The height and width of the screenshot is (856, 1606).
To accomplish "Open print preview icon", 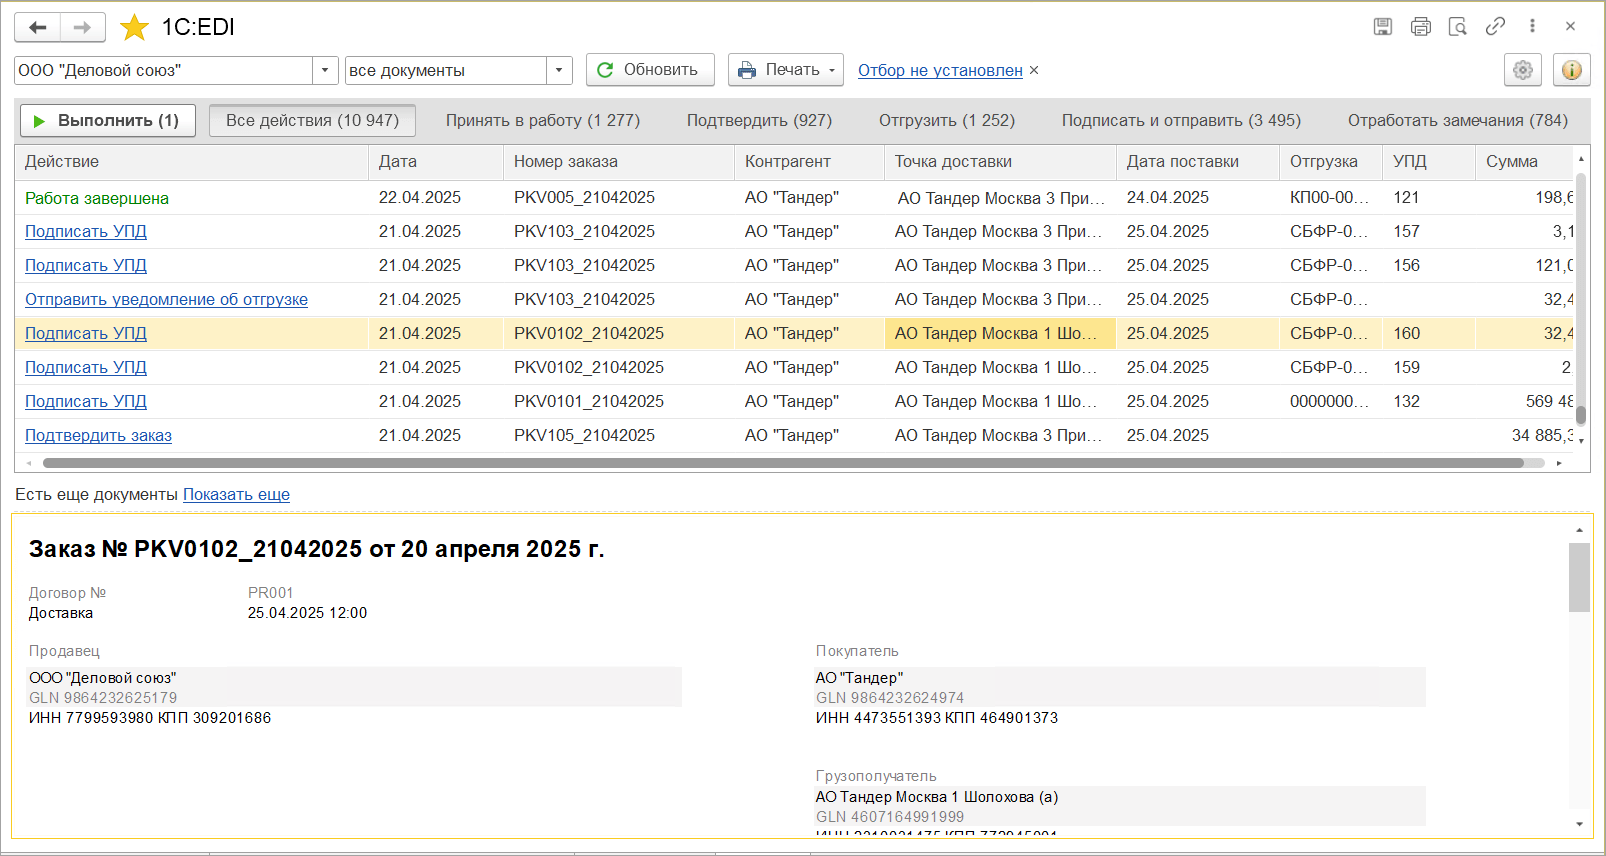I will pyautogui.click(x=1458, y=27).
